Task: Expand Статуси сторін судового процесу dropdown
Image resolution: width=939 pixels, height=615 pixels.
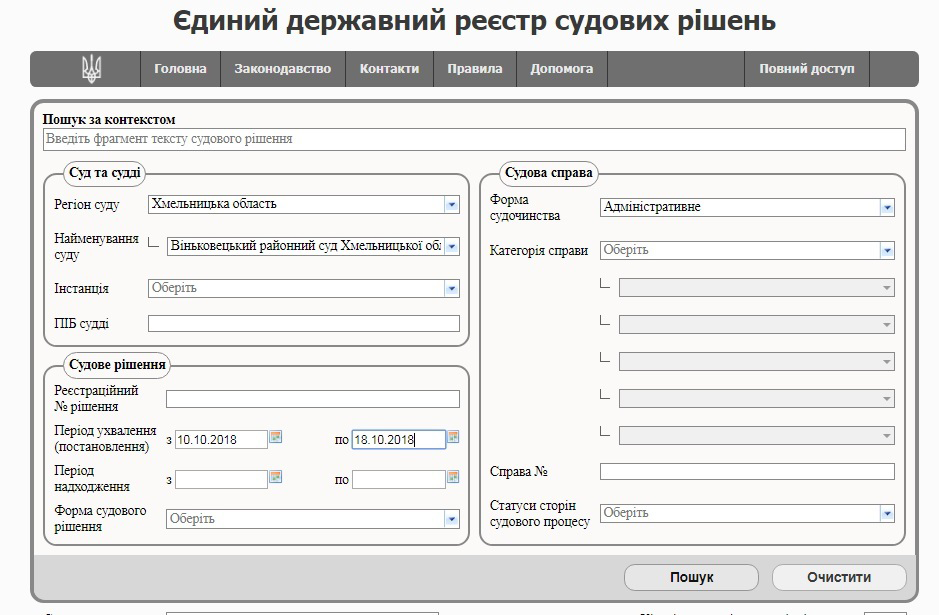Action: (x=886, y=513)
